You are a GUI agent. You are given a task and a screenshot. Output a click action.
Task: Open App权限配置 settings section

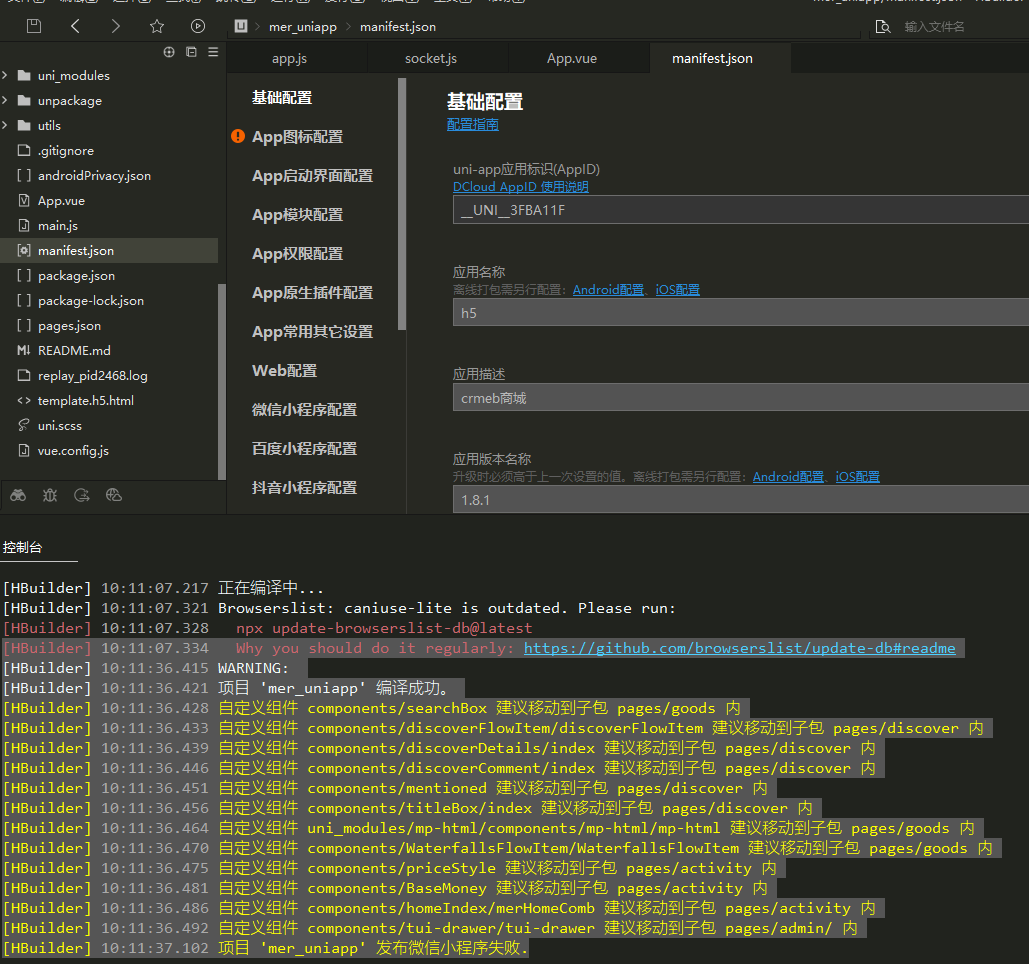(297, 254)
